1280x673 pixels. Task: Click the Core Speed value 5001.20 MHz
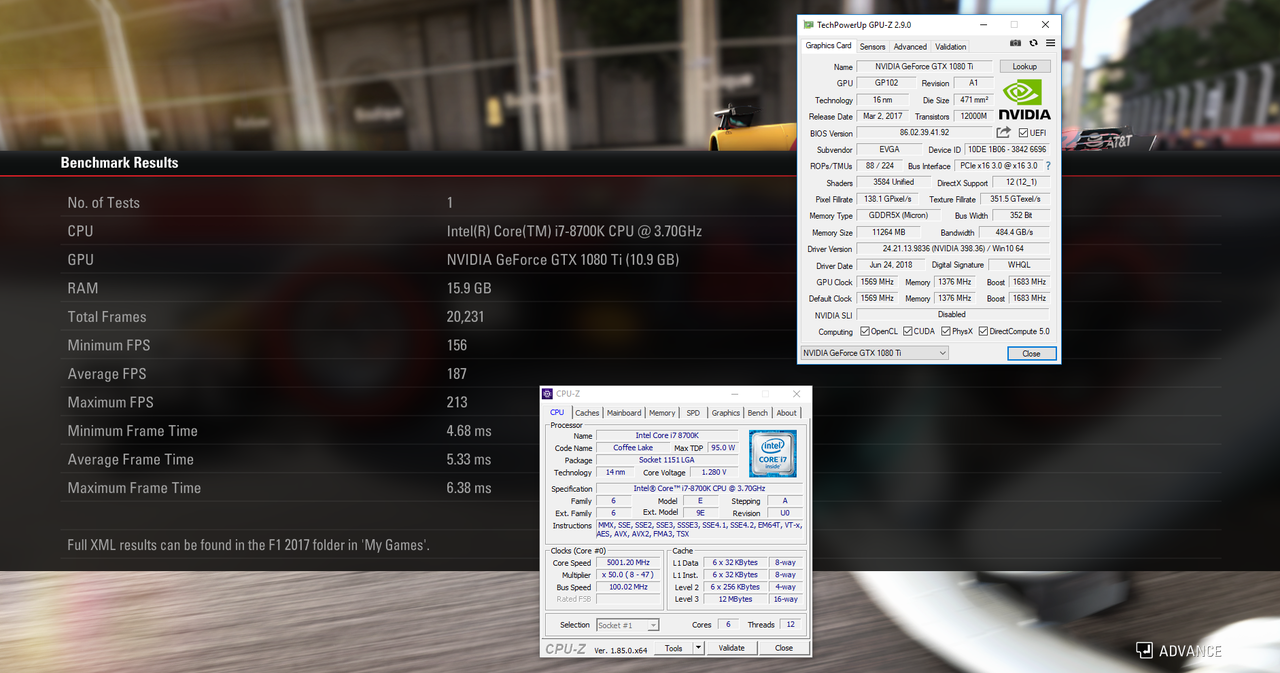[629, 563]
